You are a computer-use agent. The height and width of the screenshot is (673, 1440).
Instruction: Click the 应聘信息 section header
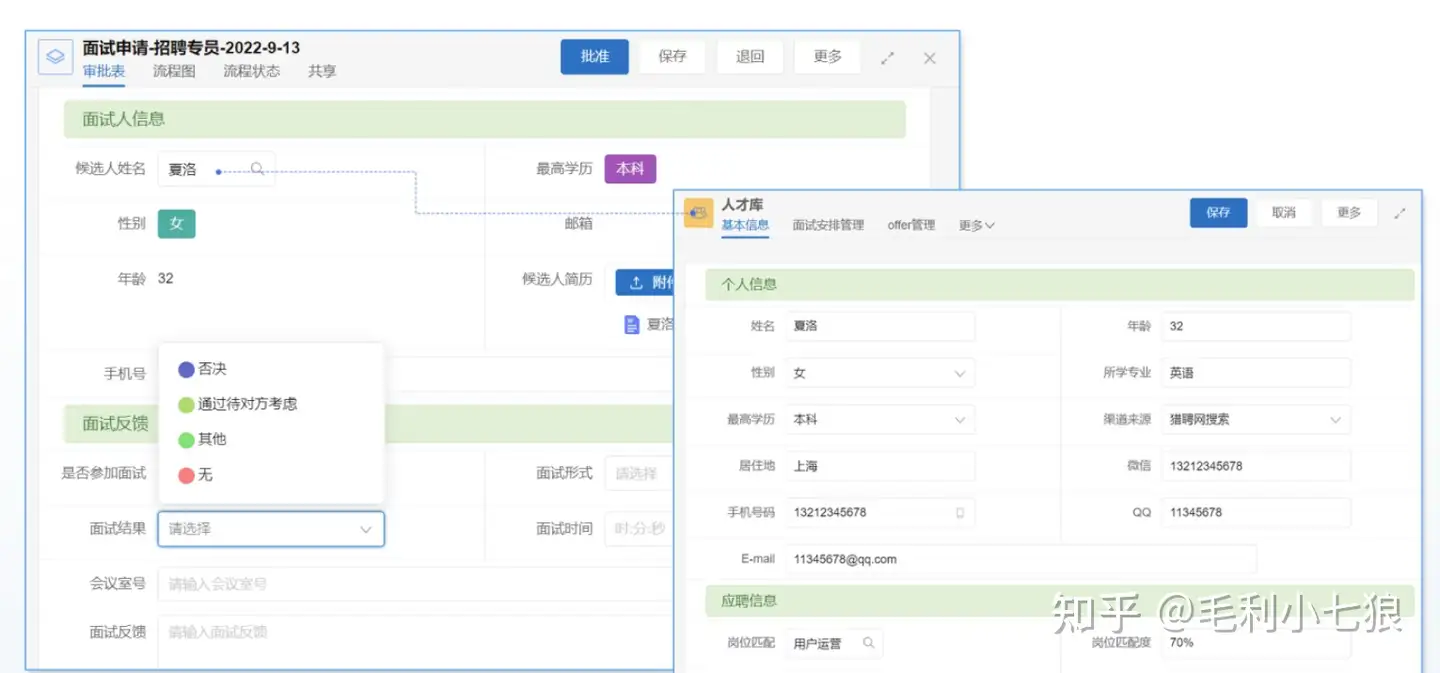pyautogui.click(x=1060, y=601)
